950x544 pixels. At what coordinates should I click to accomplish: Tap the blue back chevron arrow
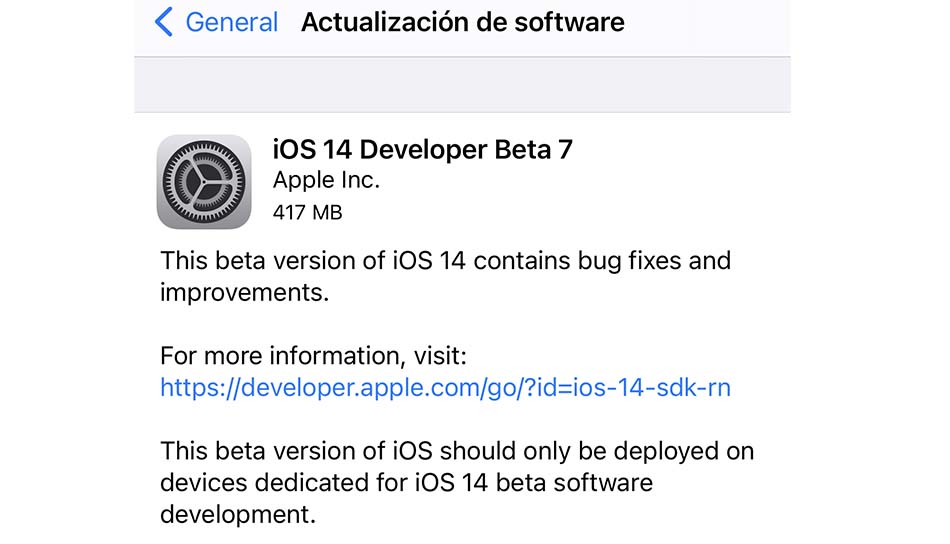tap(164, 22)
